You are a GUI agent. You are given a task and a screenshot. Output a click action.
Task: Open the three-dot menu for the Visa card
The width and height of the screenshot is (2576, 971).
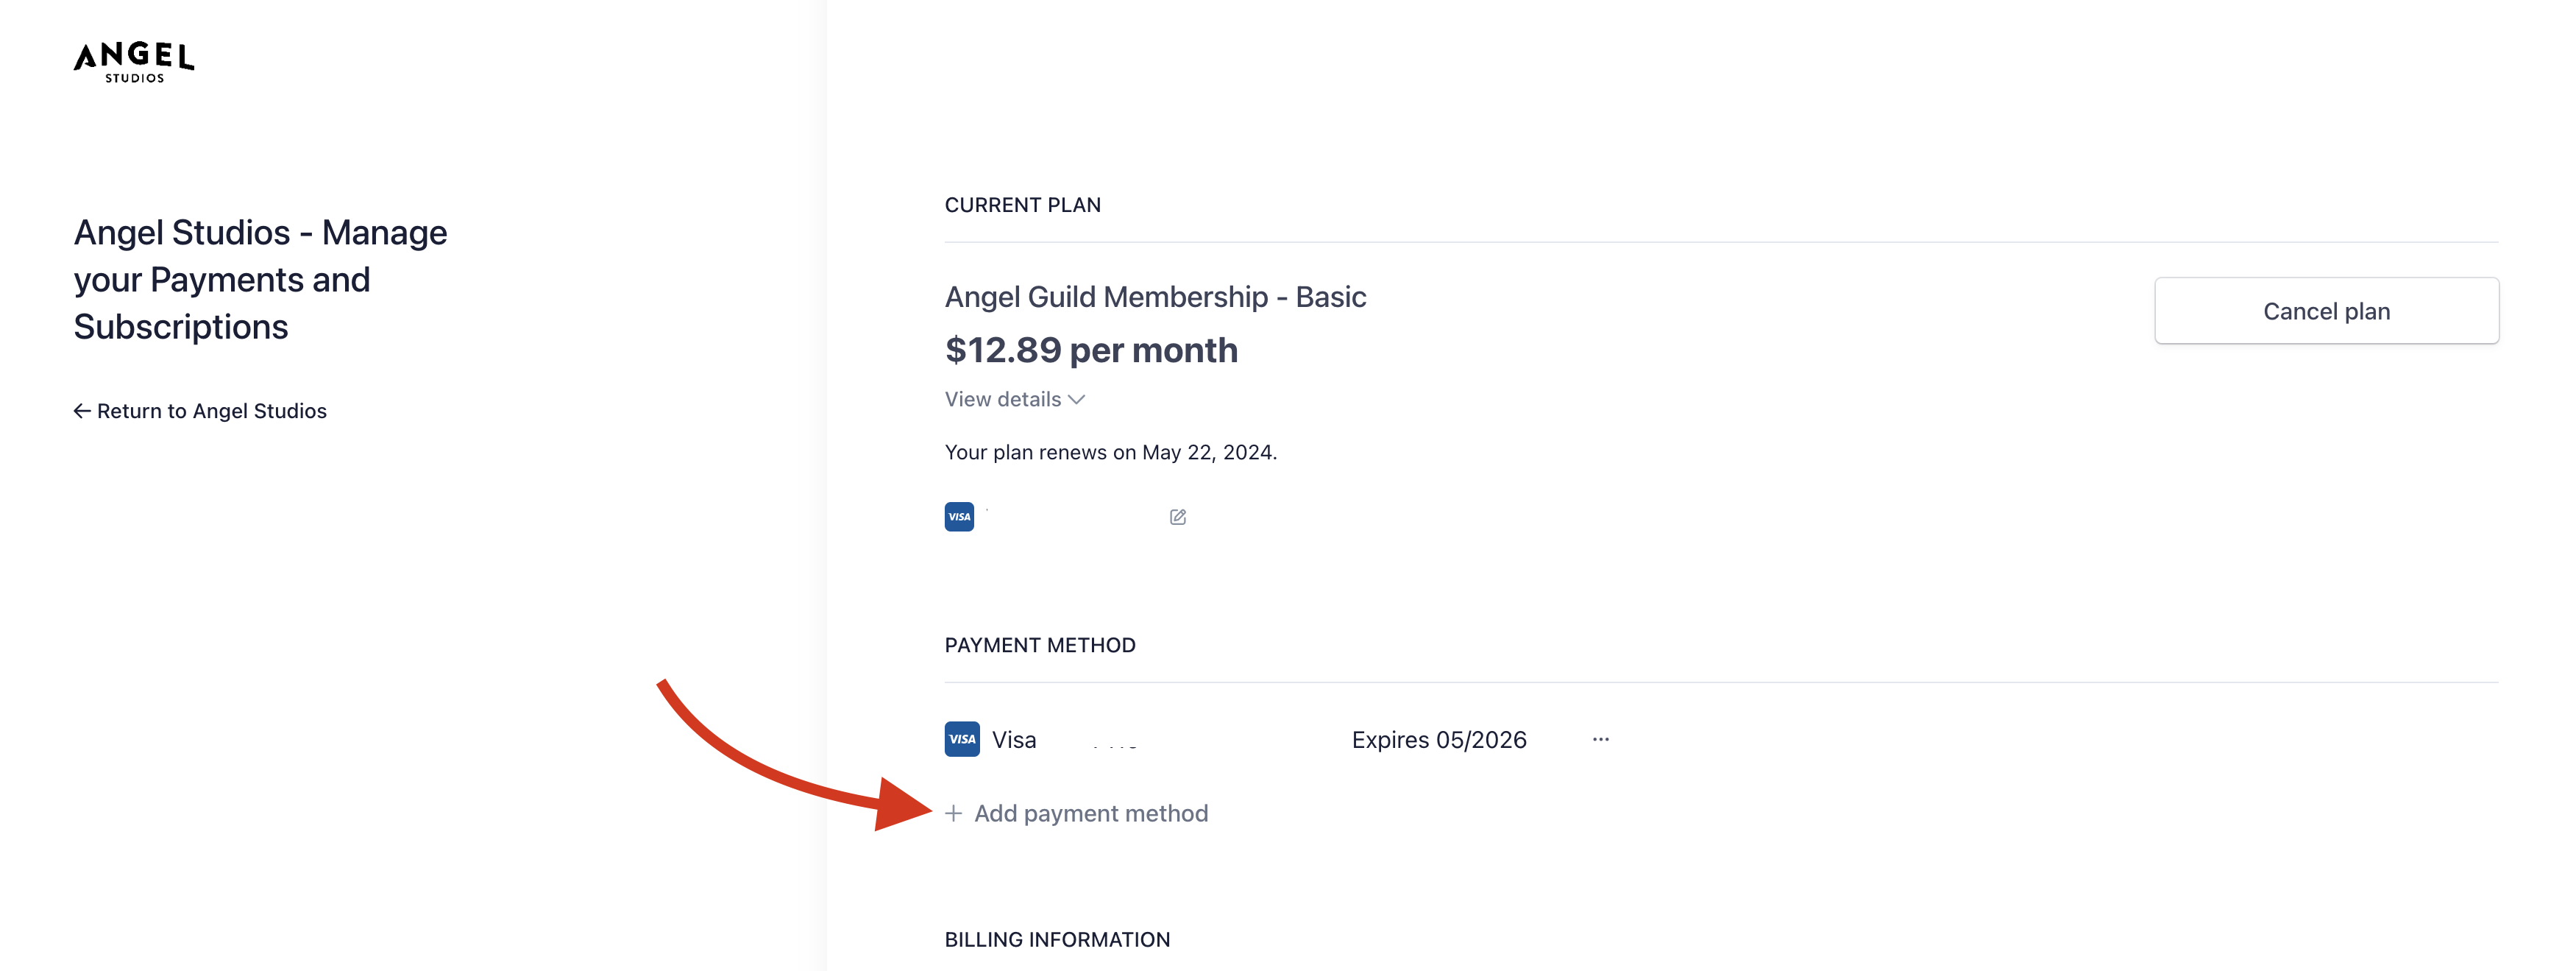click(1600, 739)
